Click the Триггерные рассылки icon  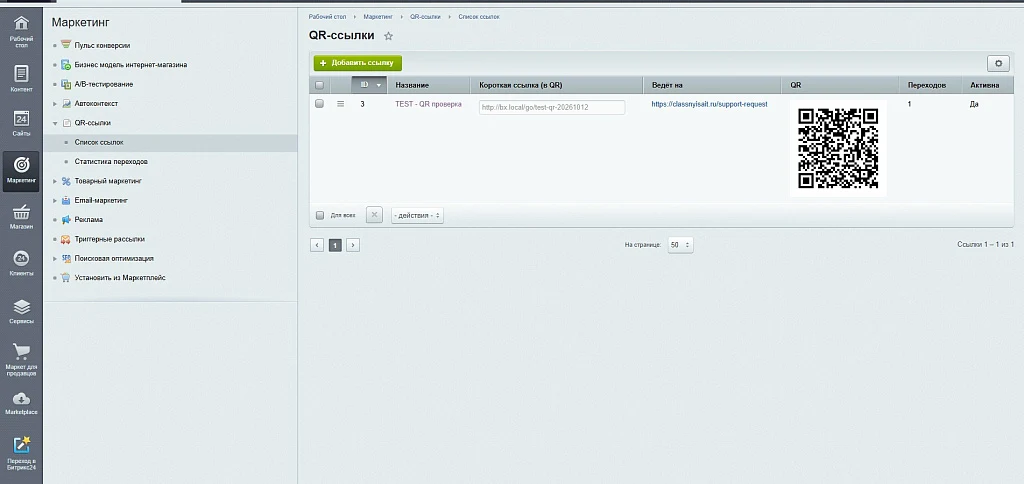click(x=66, y=239)
